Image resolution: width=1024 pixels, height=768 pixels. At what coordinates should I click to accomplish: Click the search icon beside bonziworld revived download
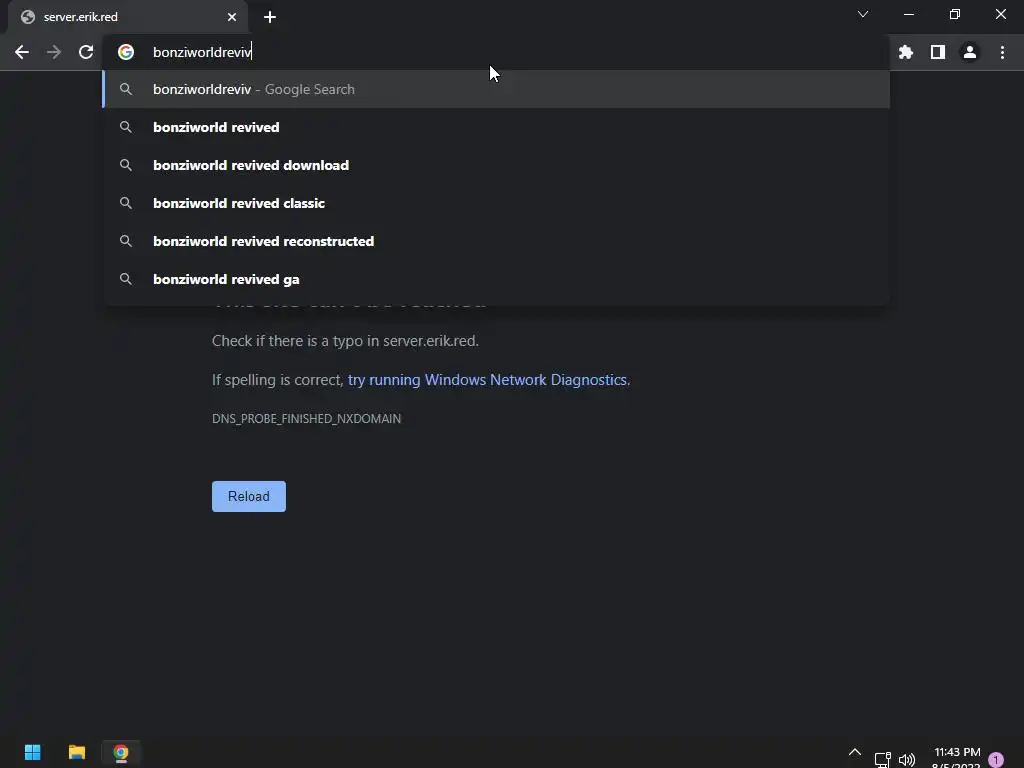click(x=126, y=165)
